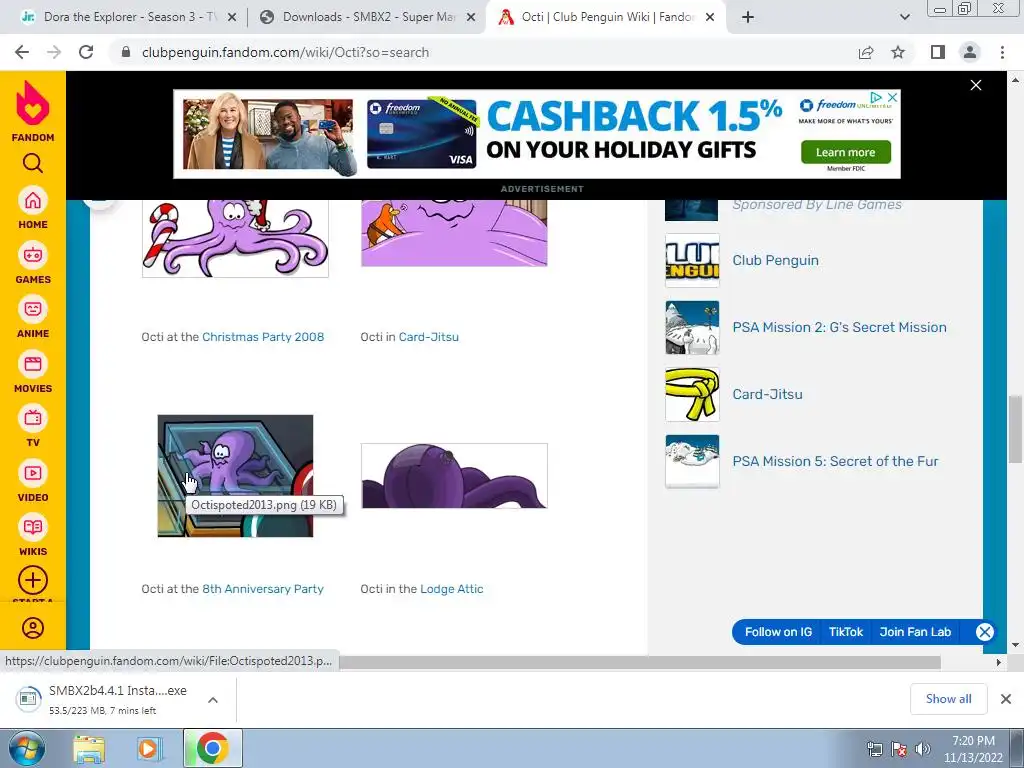Open PSA Mission 2: G's Secret Mission

[839, 327]
